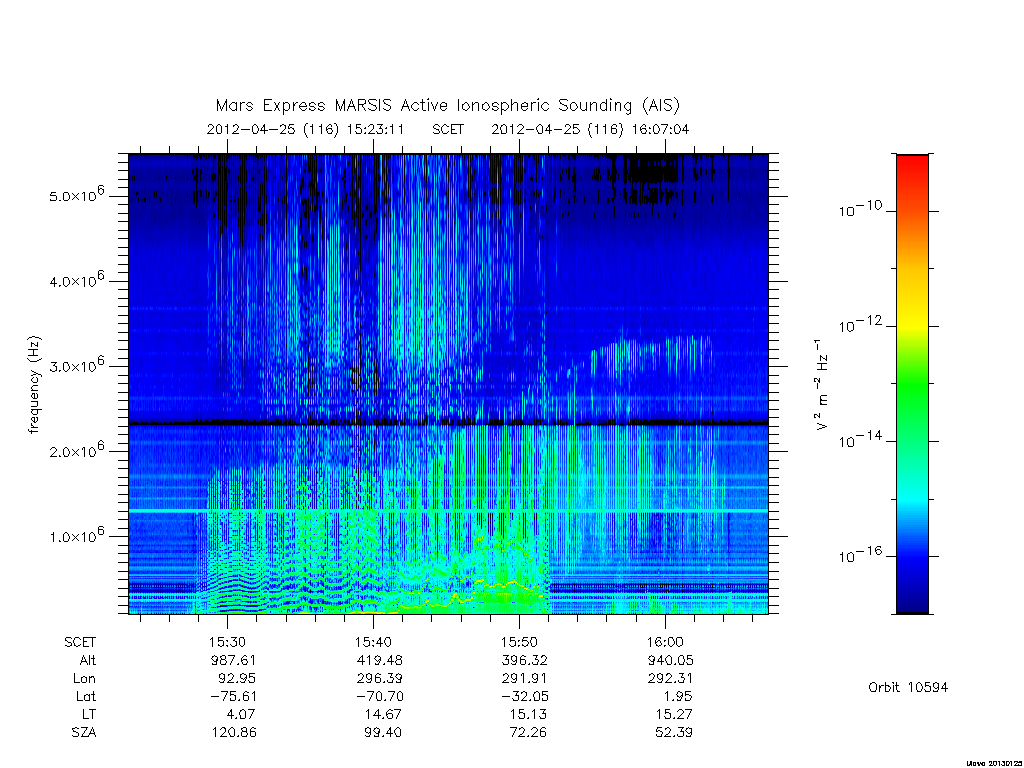Click the 15:50 time axis label
The image size is (1024, 768).
[519, 643]
